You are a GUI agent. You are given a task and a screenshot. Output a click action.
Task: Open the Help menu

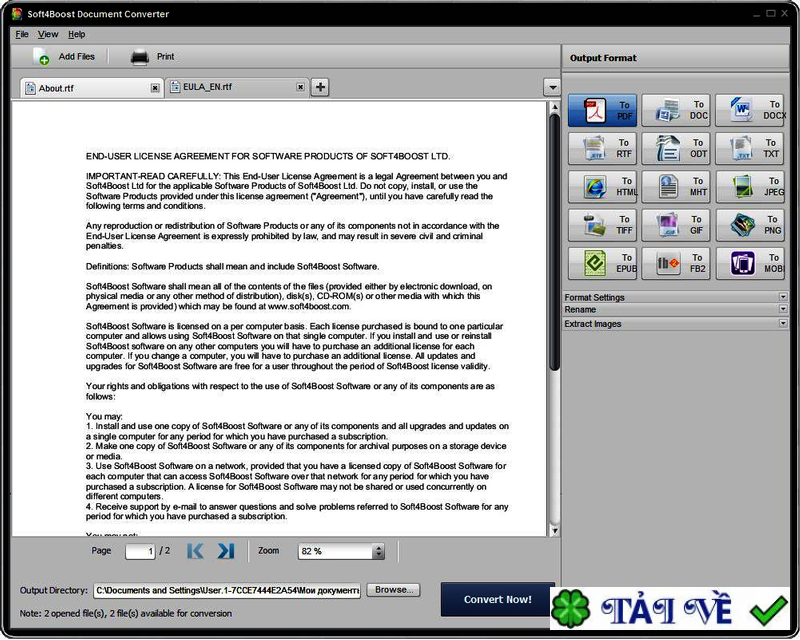(77, 34)
